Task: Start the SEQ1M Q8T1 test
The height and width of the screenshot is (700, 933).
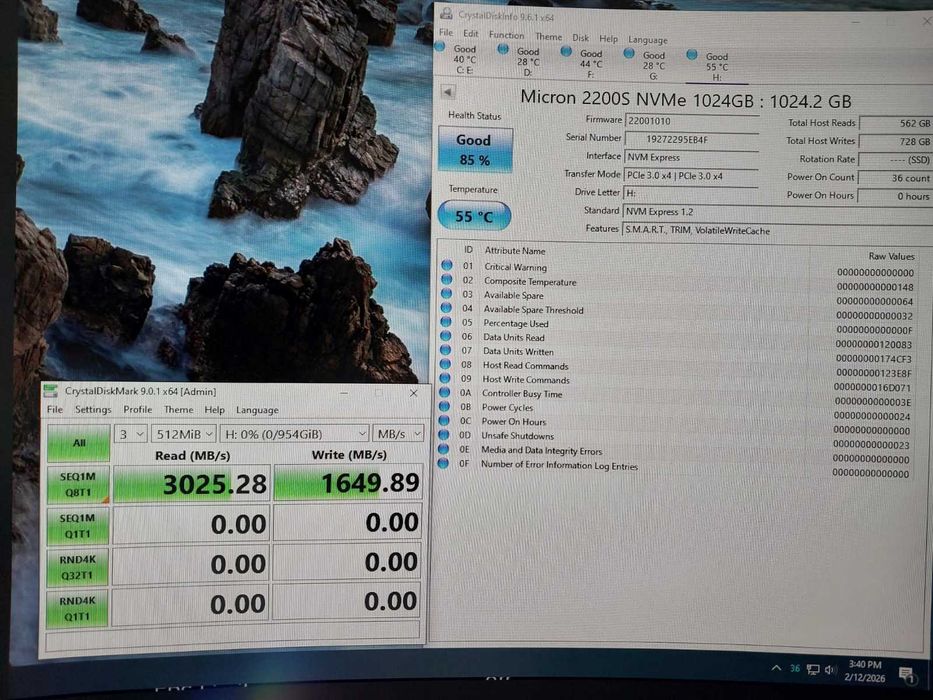Action: (78, 485)
